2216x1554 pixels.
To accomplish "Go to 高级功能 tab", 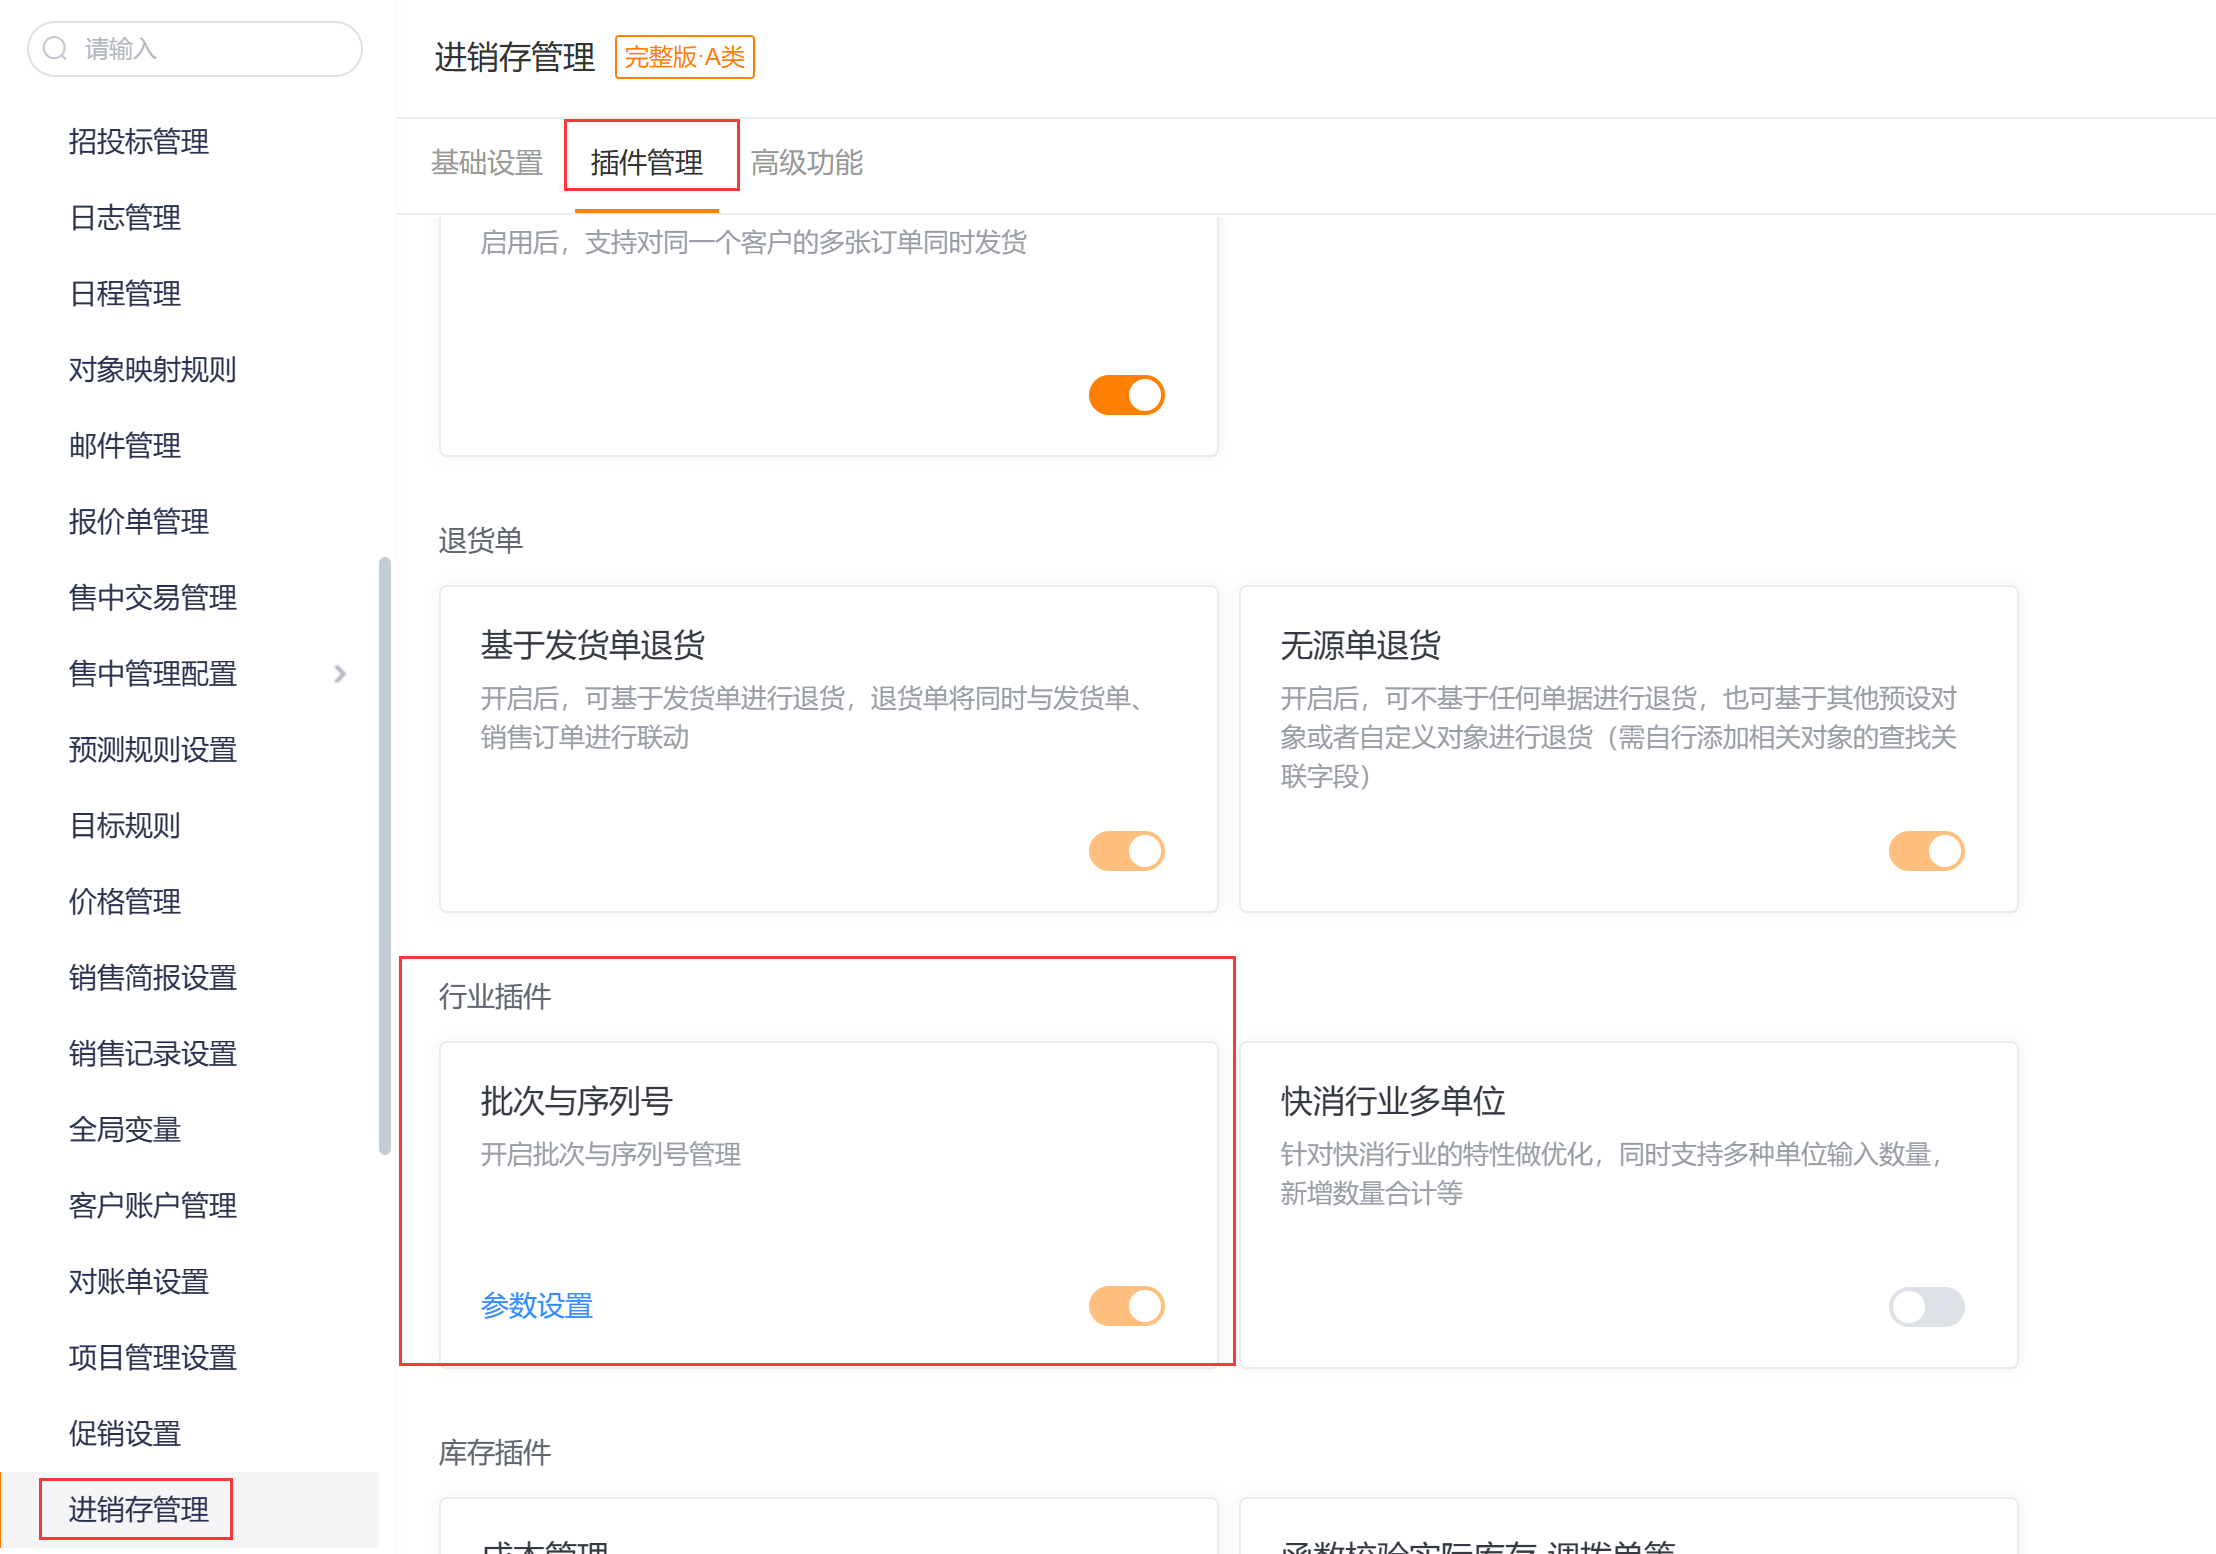I will point(806,162).
